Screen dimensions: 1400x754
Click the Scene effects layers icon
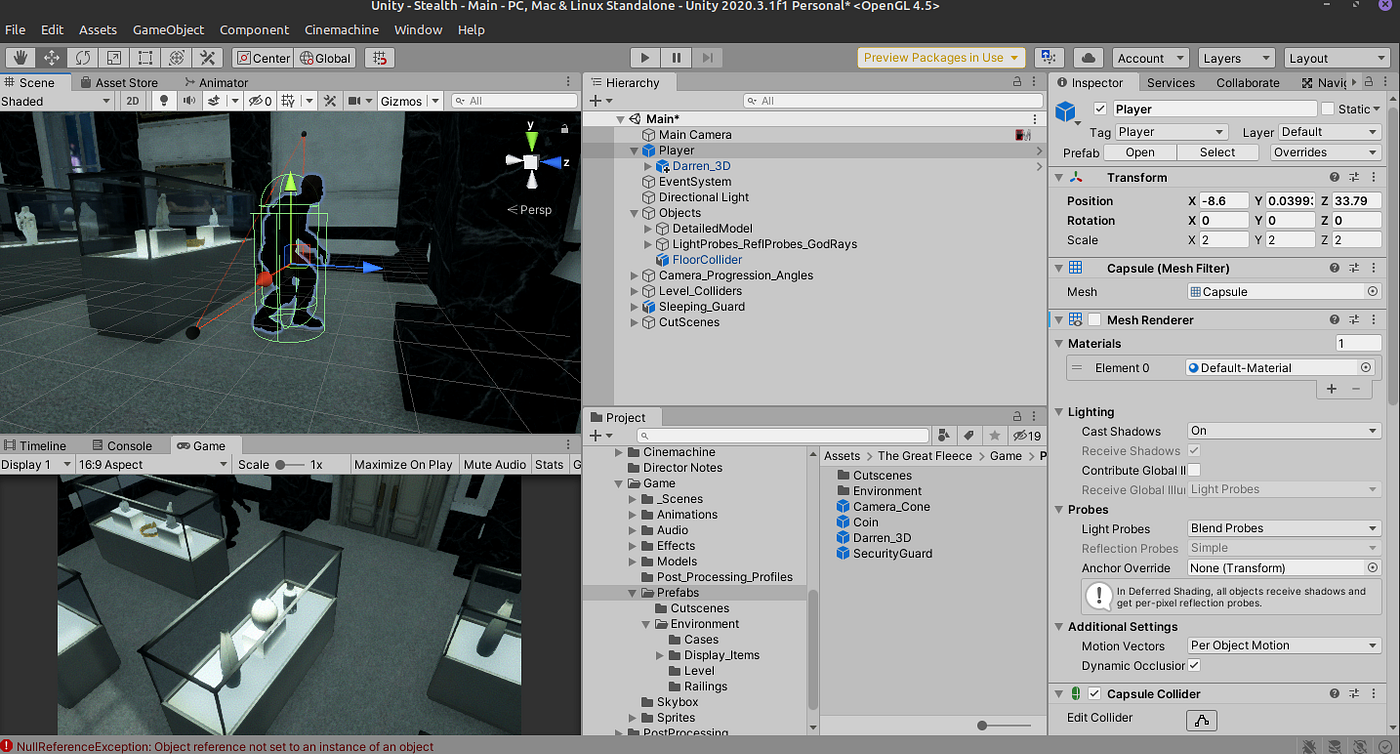point(214,100)
